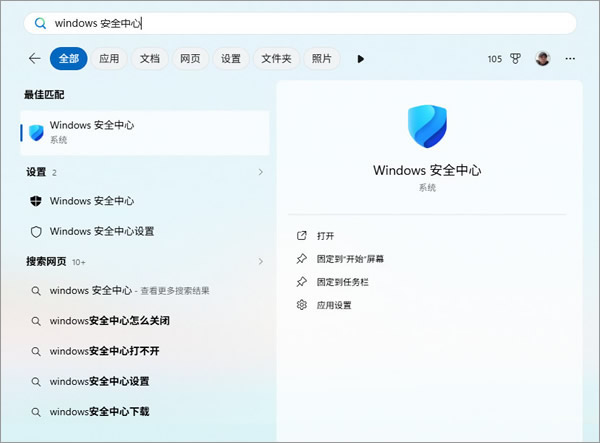
Task: Select the 全部 filter tab
Action: [x=68, y=59]
